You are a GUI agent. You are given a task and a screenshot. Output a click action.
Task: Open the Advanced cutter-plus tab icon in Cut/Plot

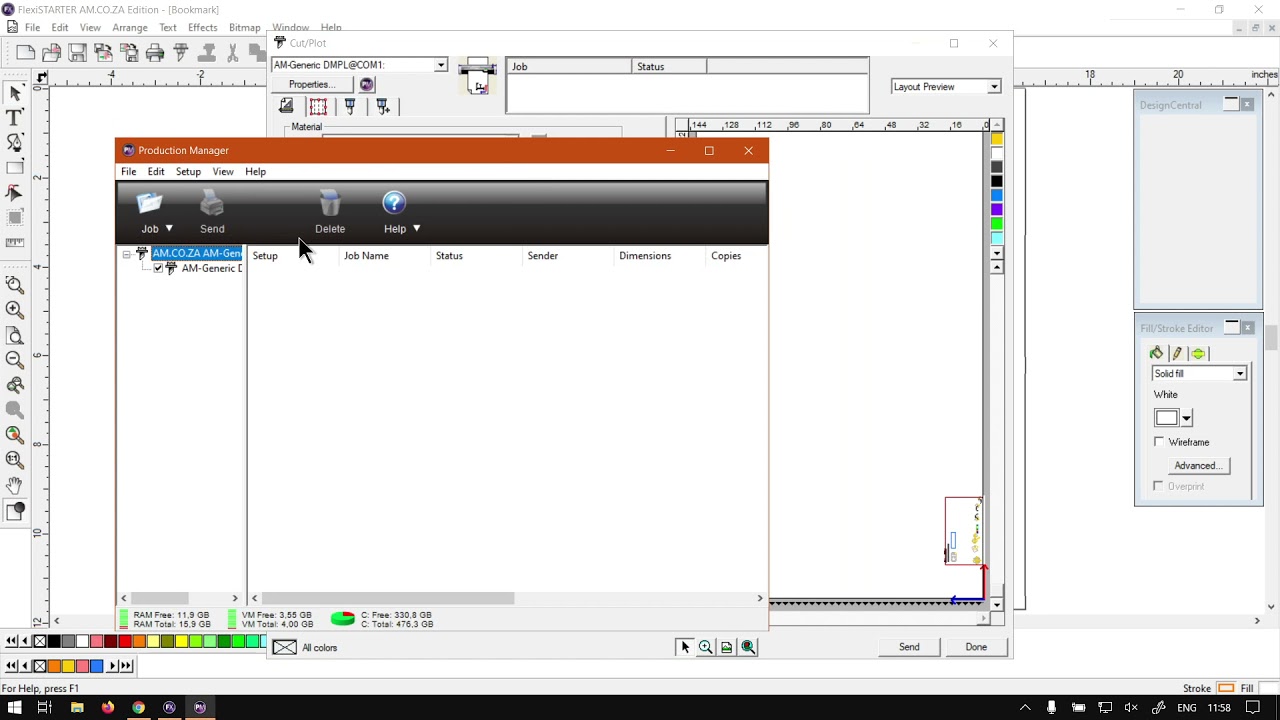point(382,106)
